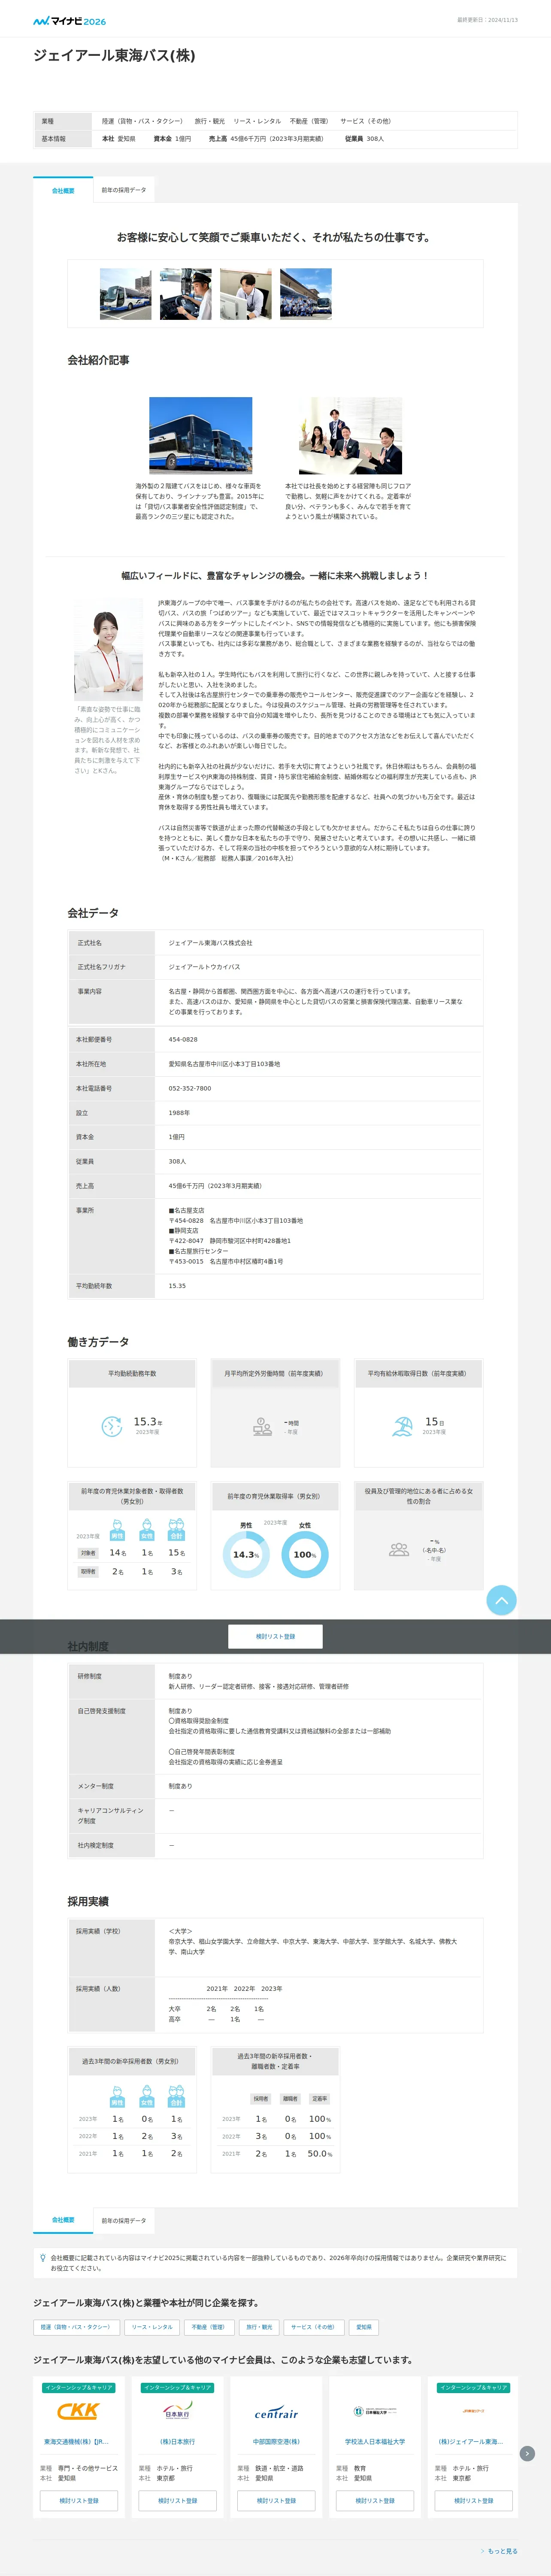The width and height of the screenshot is (551, 2576).
Task: Click the 検討リスト登録 floating bar button
Action: [x=275, y=1636]
